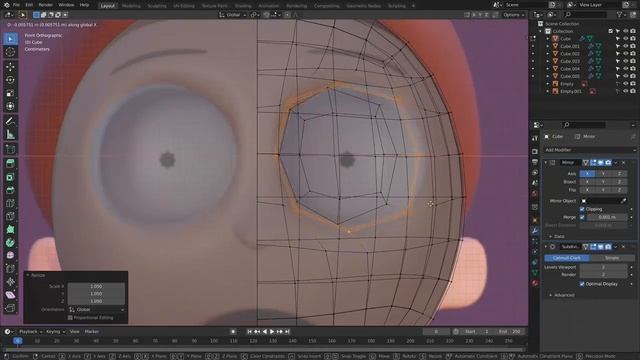The height and width of the screenshot is (360, 640).
Task: Remove the Mirror modifier with X
Action: coord(623,162)
